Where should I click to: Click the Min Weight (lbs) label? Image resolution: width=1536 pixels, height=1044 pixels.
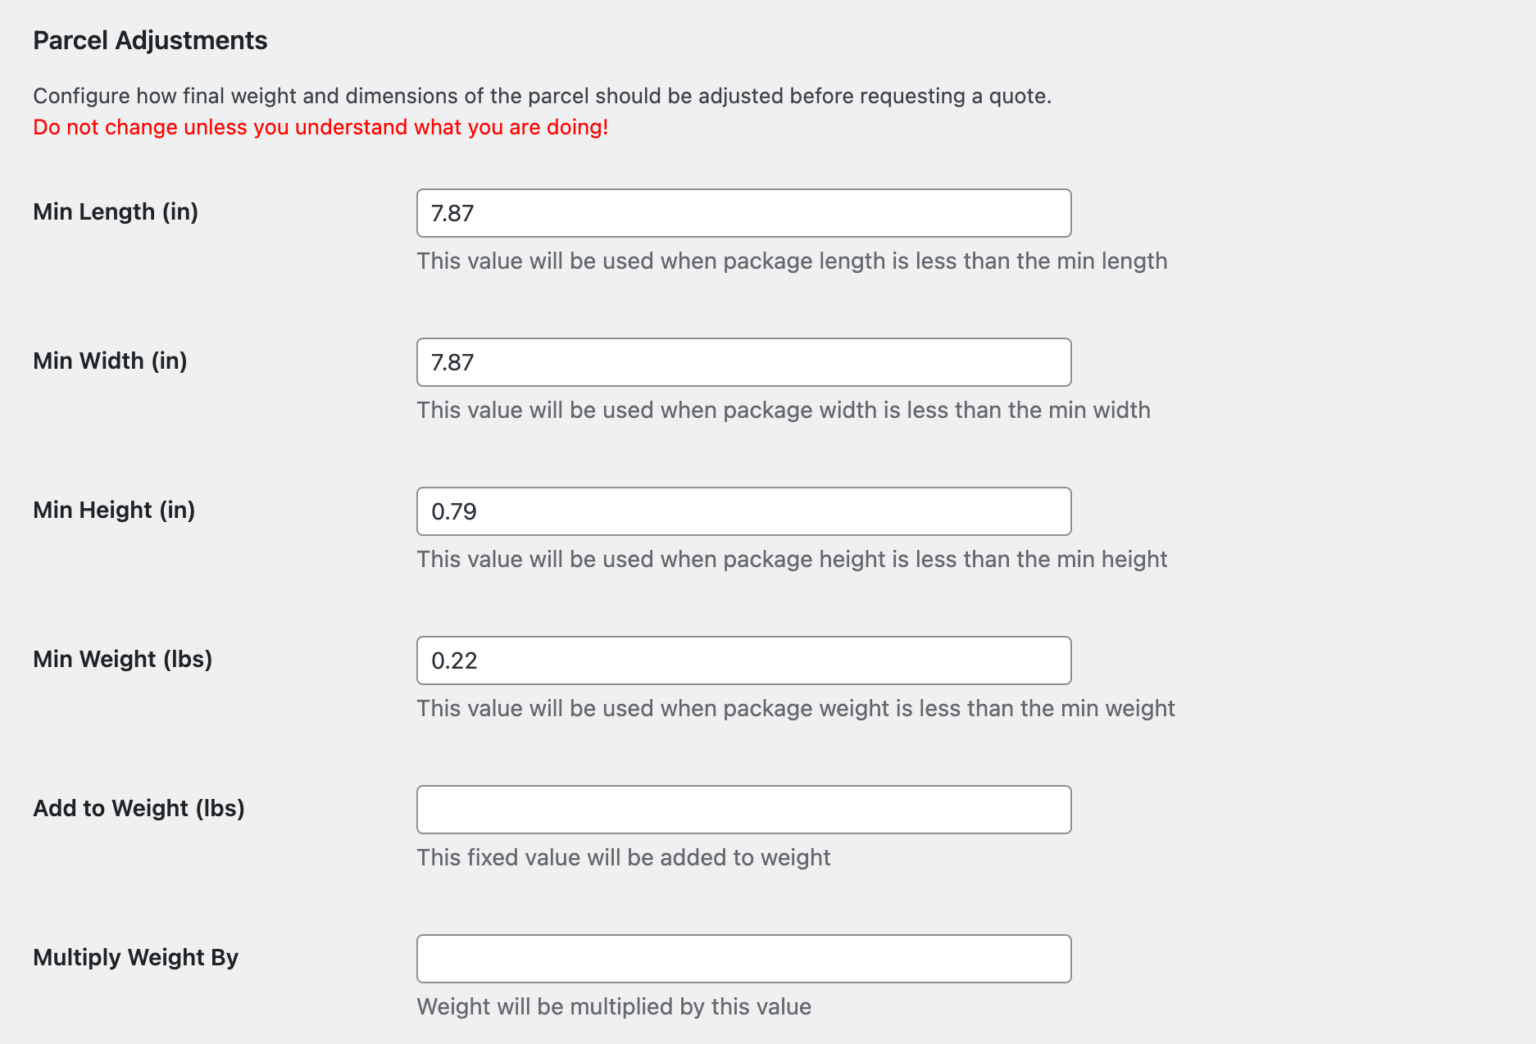[122, 658]
